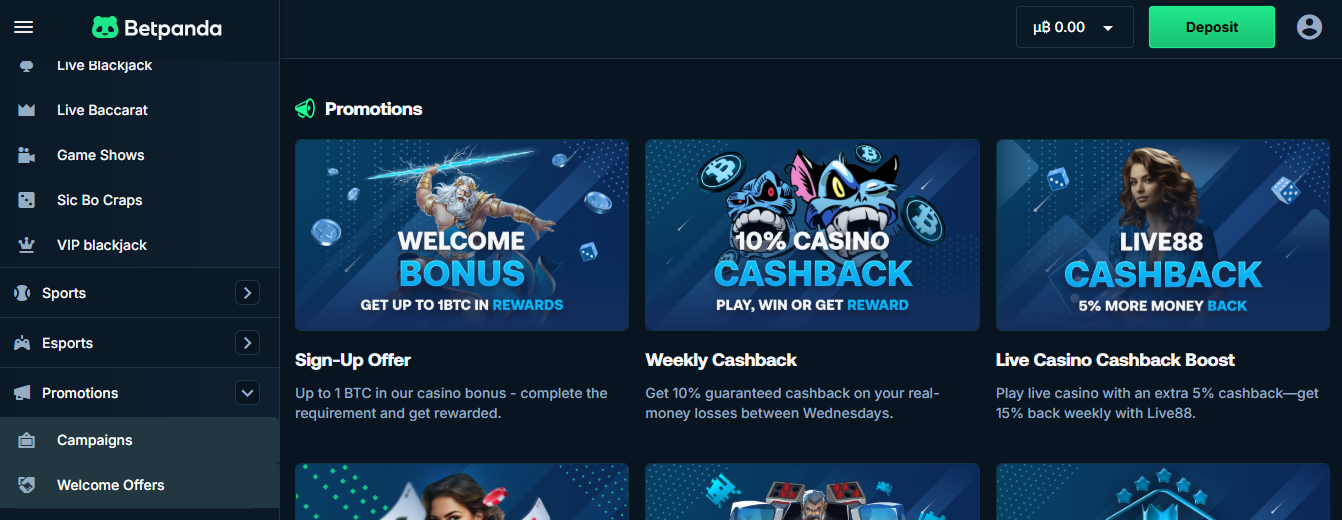Image resolution: width=1342 pixels, height=520 pixels.
Task: Click the Game Shows camera icon
Action: [26, 155]
